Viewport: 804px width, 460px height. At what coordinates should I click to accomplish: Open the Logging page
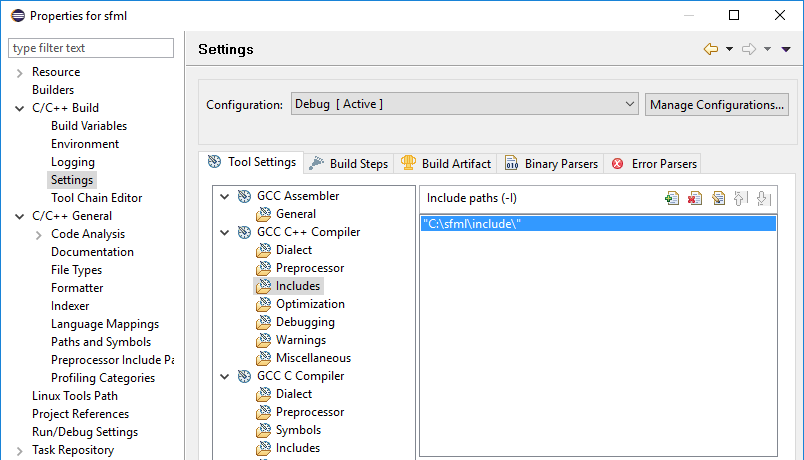click(x=73, y=162)
